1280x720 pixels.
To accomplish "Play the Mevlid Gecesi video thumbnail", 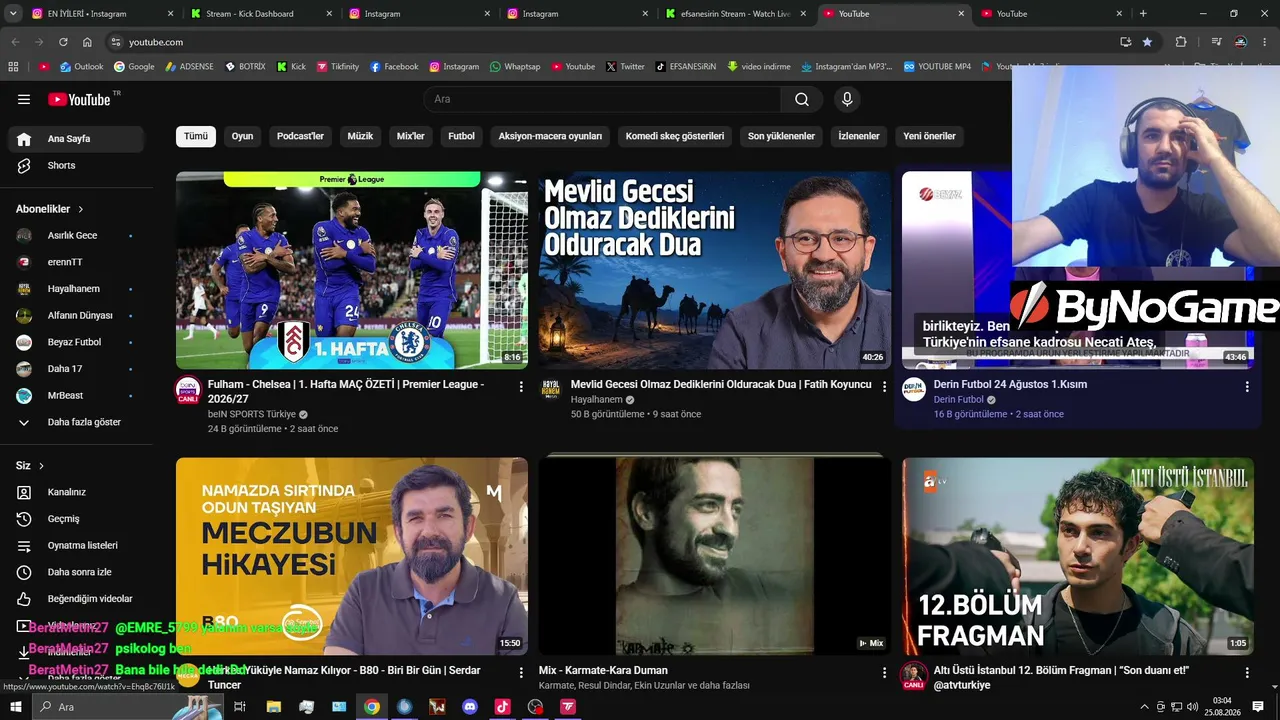I will coord(715,270).
